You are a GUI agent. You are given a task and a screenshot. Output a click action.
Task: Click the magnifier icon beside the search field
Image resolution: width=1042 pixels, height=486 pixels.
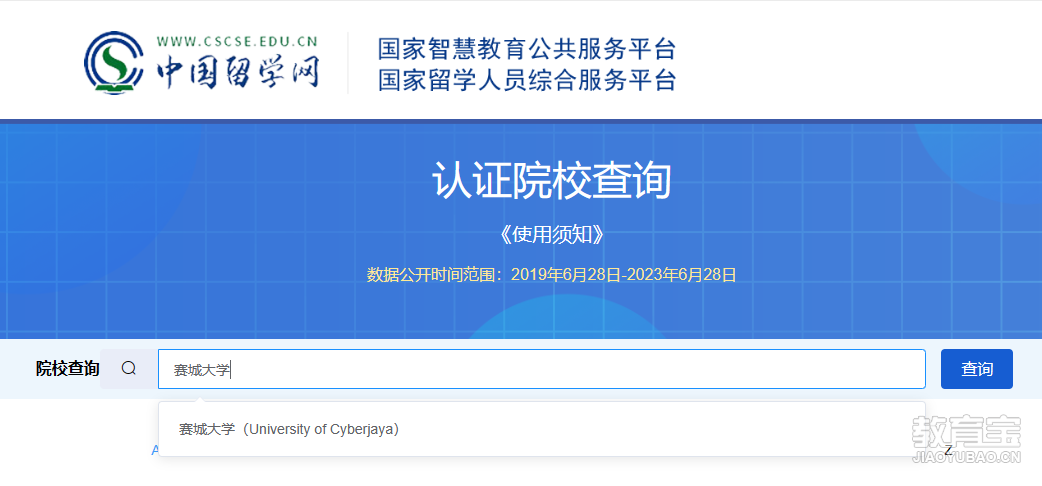(x=129, y=368)
